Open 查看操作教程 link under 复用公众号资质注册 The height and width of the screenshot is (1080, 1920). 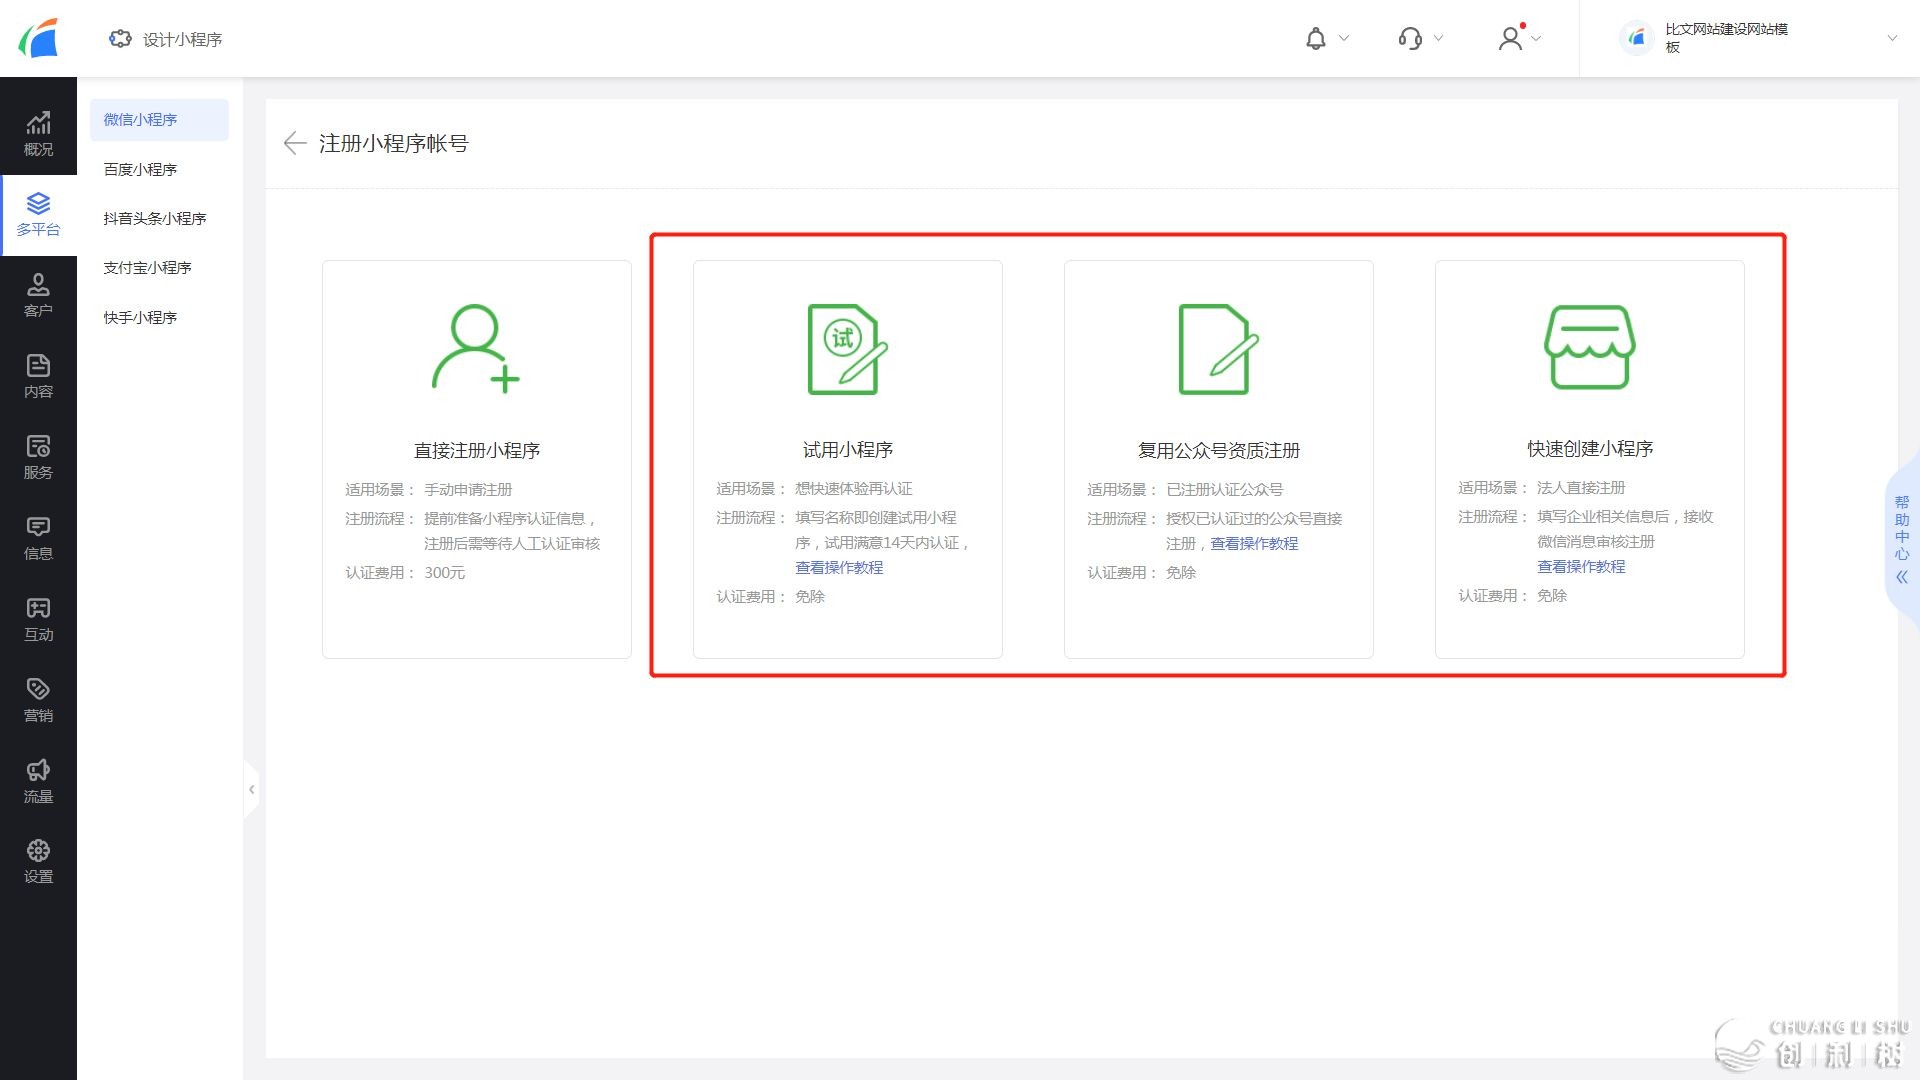pyautogui.click(x=1254, y=543)
